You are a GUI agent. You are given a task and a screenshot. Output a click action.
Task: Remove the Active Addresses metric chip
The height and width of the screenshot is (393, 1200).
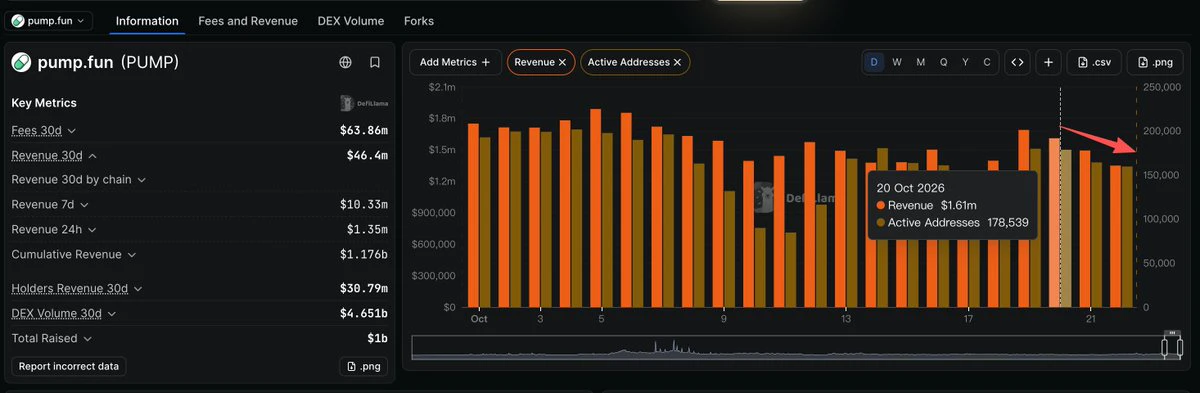678,62
